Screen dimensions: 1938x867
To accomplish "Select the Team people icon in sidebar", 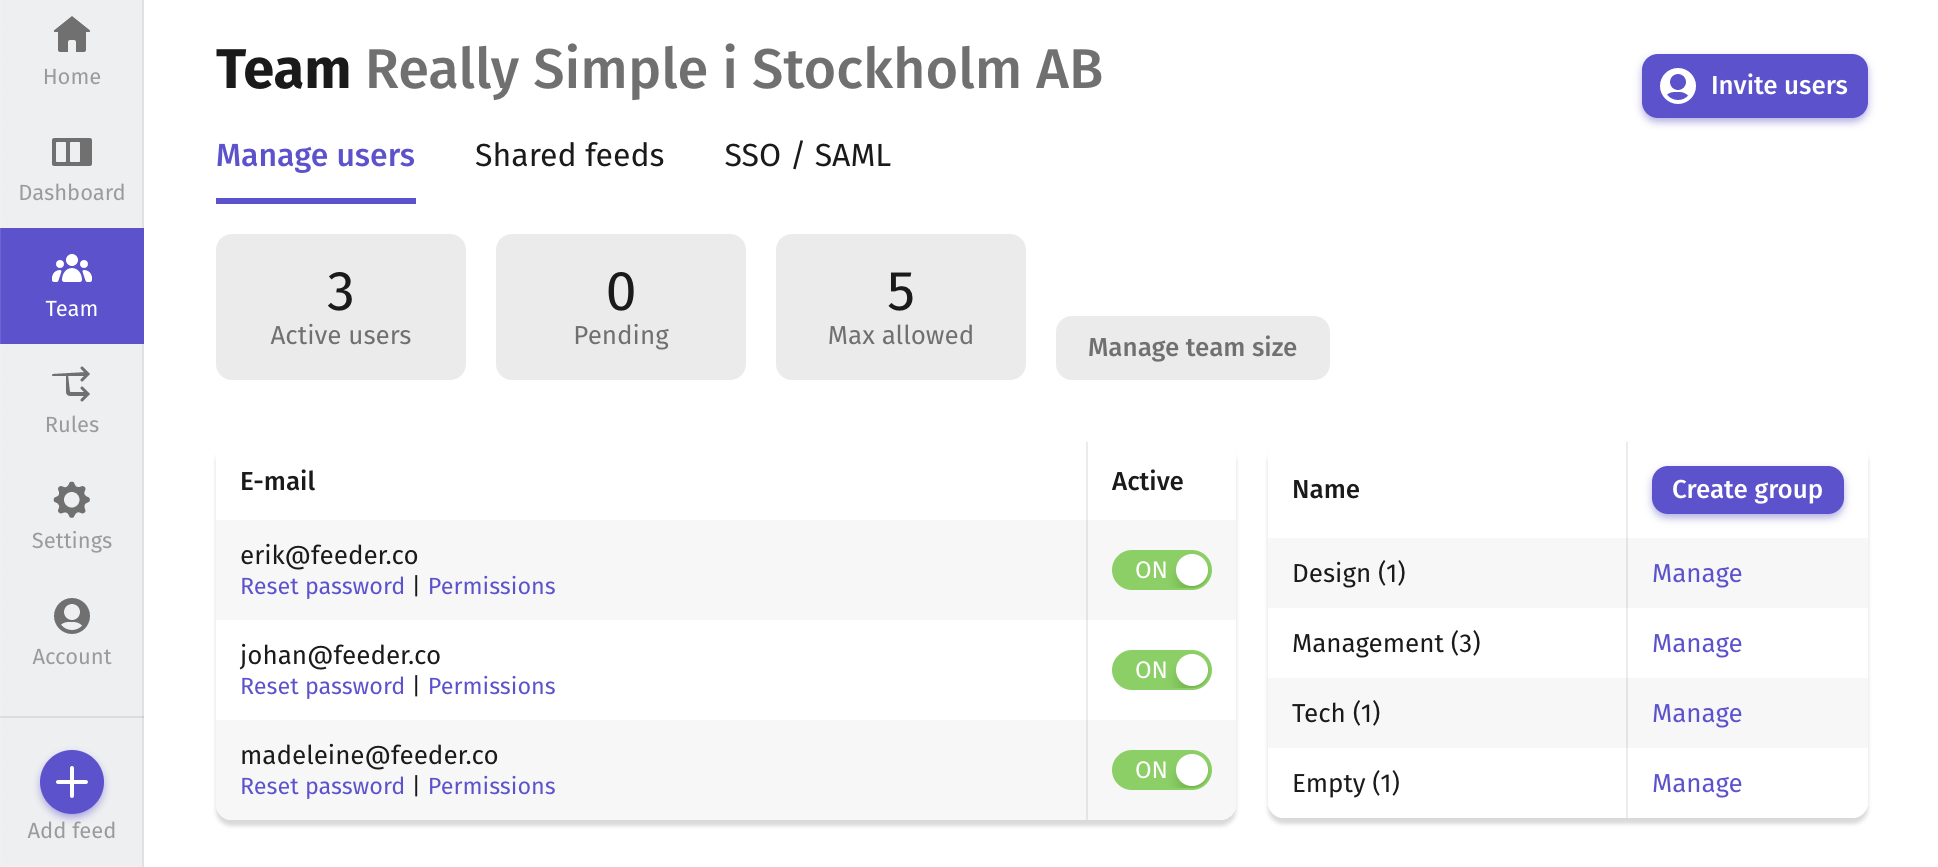I will [72, 269].
